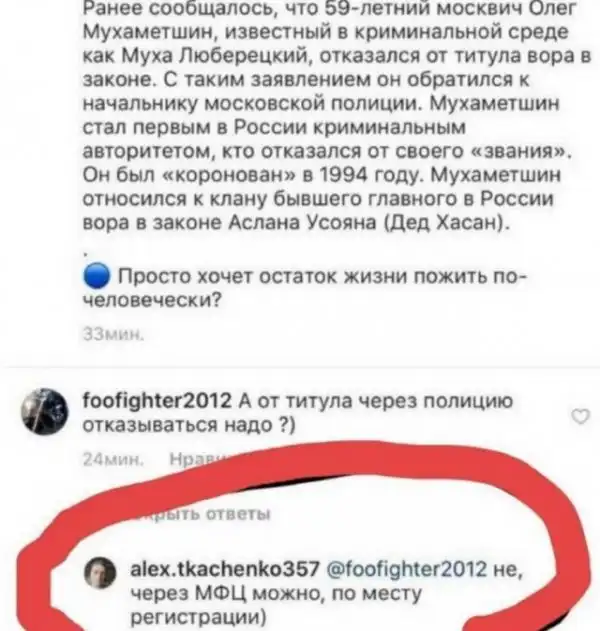Image resolution: width=600 pixels, height=631 pixels.
Task: Click the '24мин.' comment timestamp
Action: click(x=113, y=459)
